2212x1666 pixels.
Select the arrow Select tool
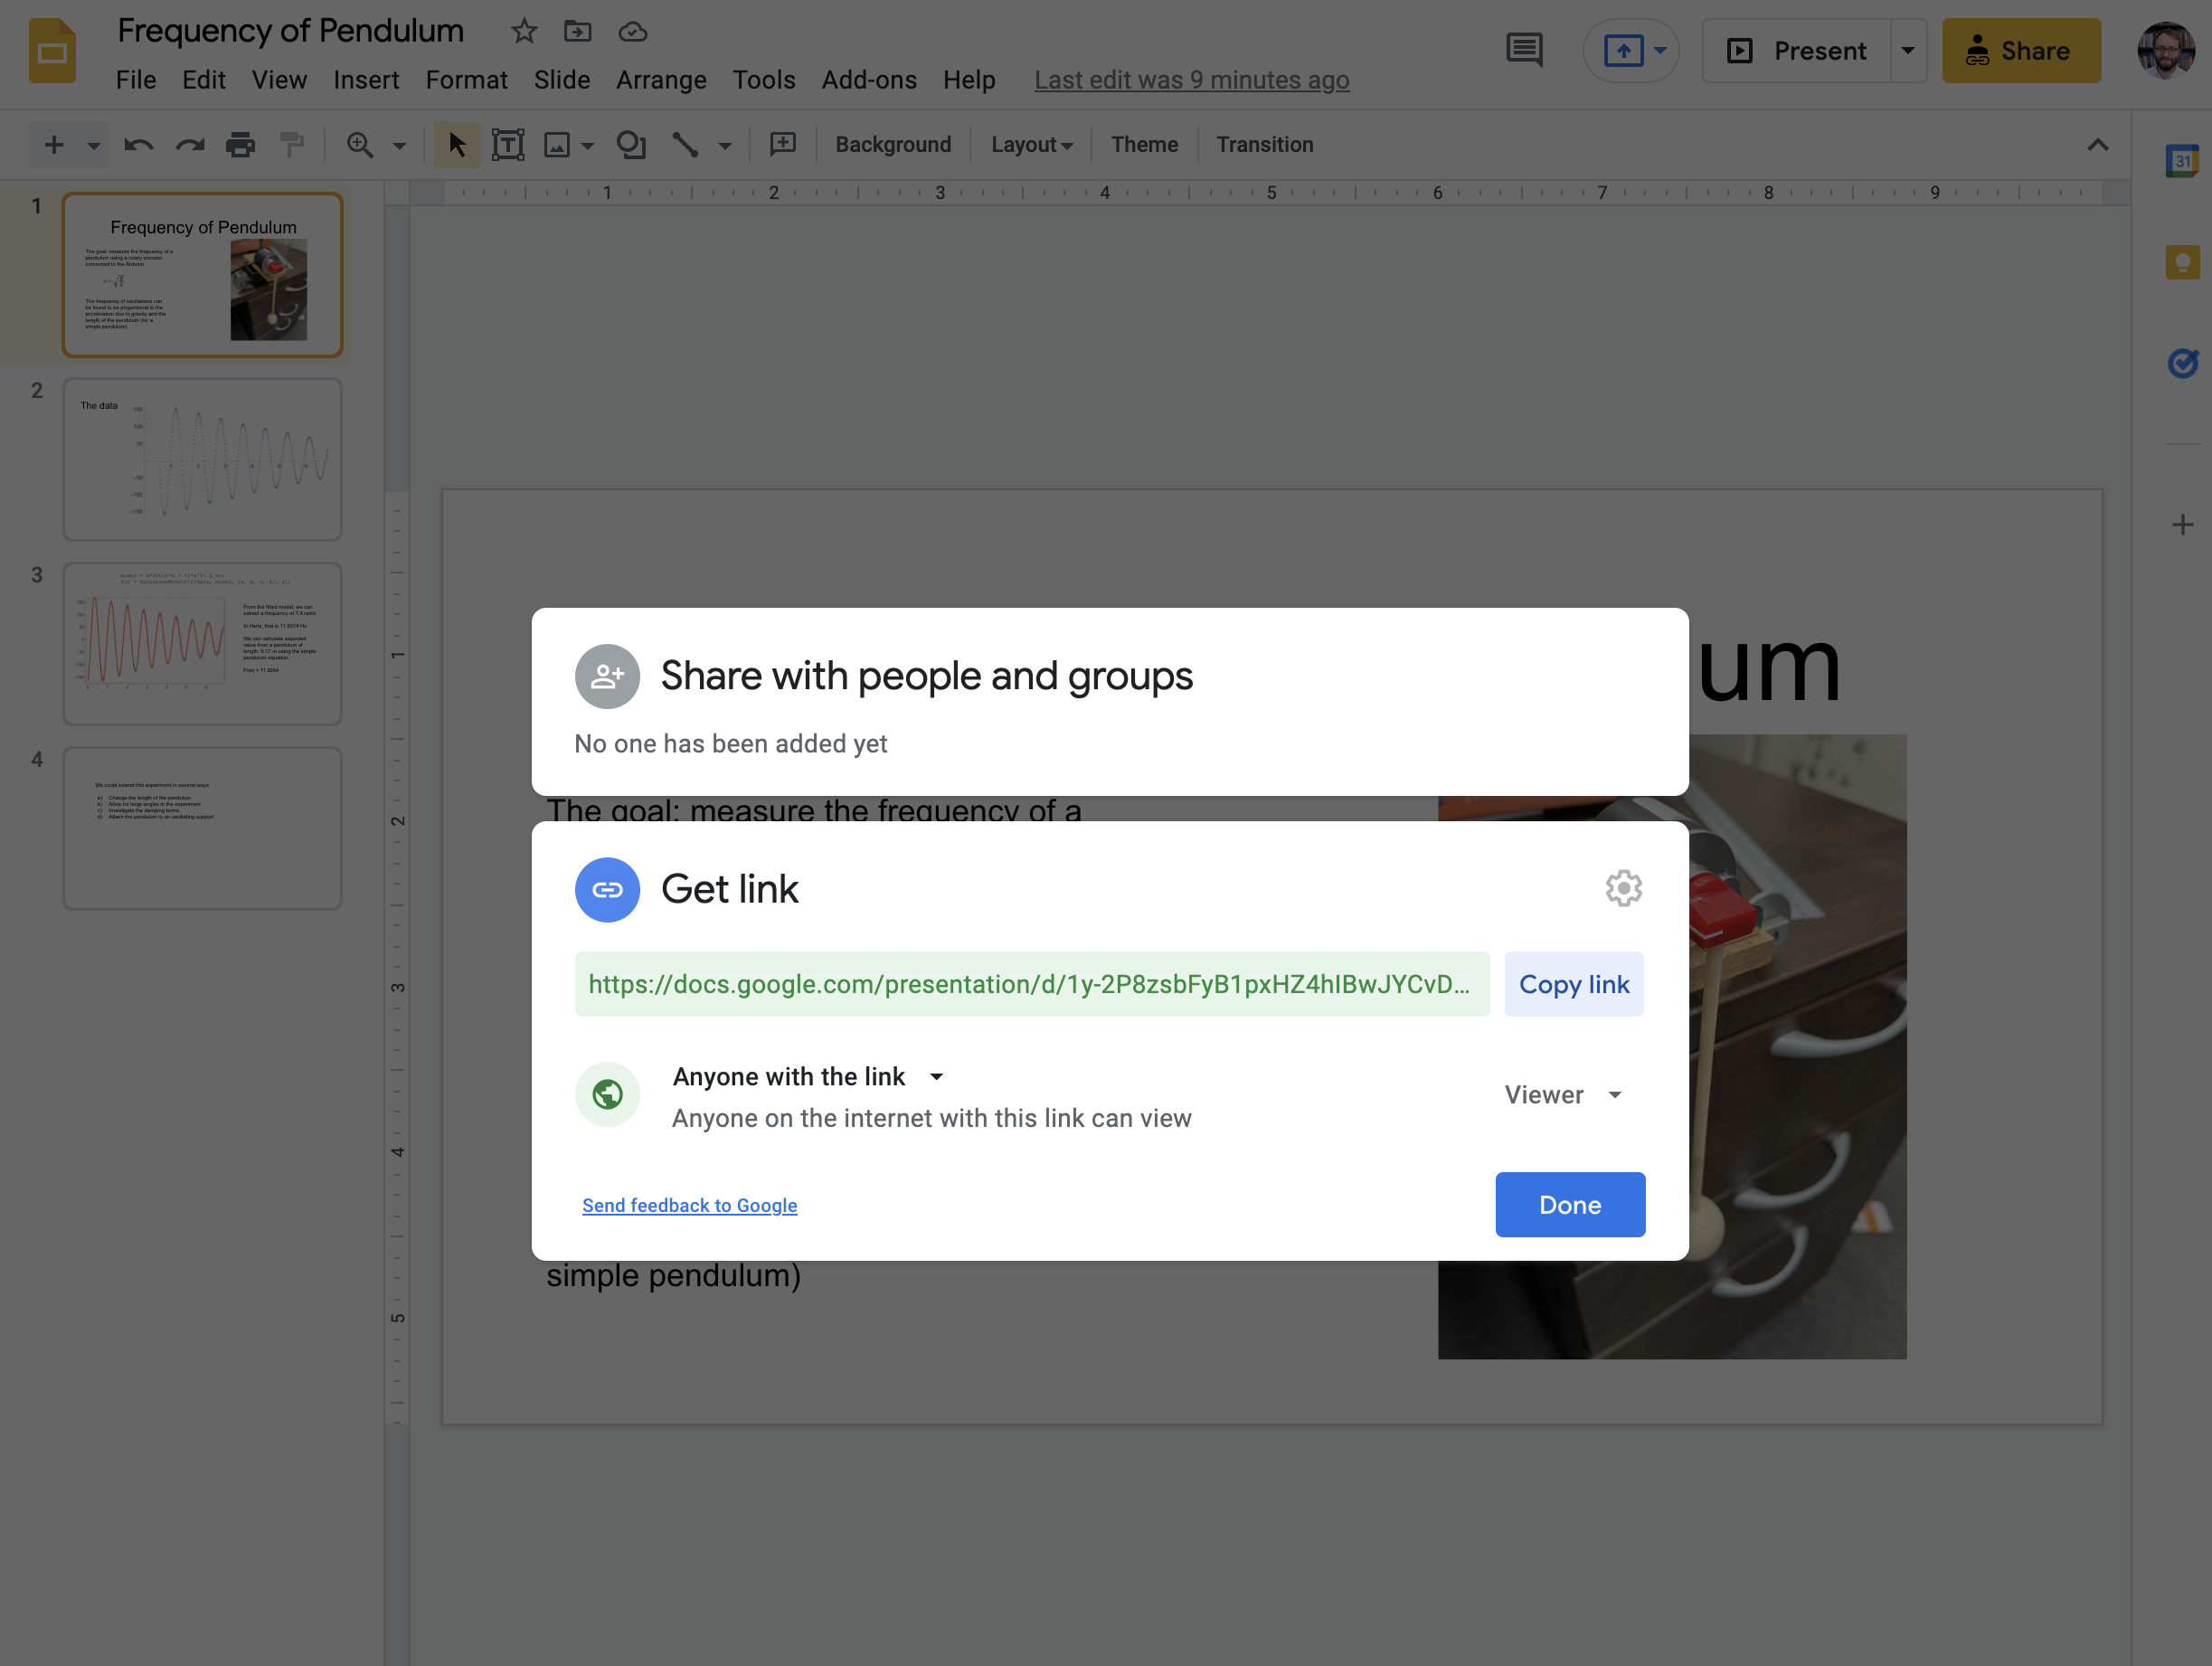pos(457,145)
